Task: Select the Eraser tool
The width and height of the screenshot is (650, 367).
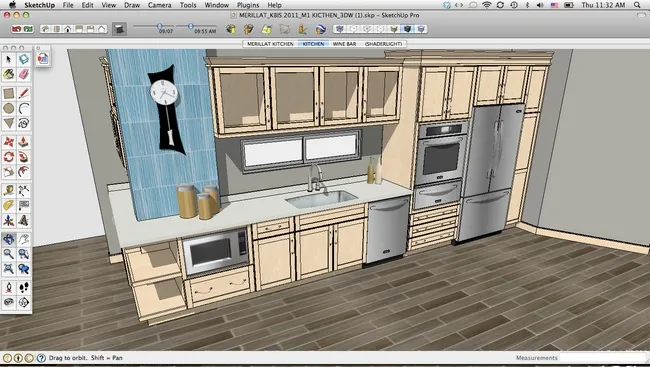Action: pos(24,74)
